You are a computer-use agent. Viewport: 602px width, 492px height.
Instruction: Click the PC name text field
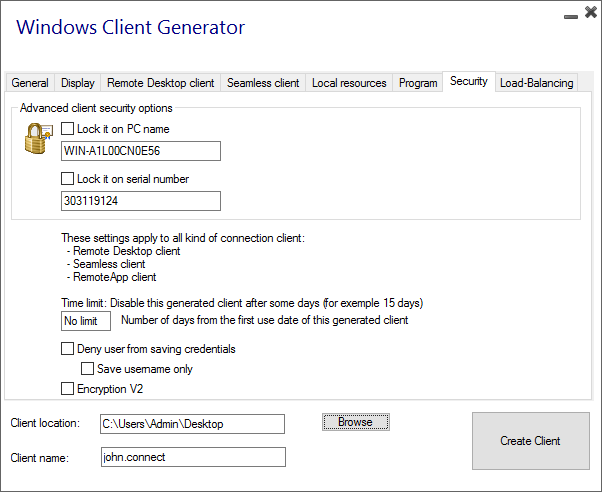coord(140,151)
